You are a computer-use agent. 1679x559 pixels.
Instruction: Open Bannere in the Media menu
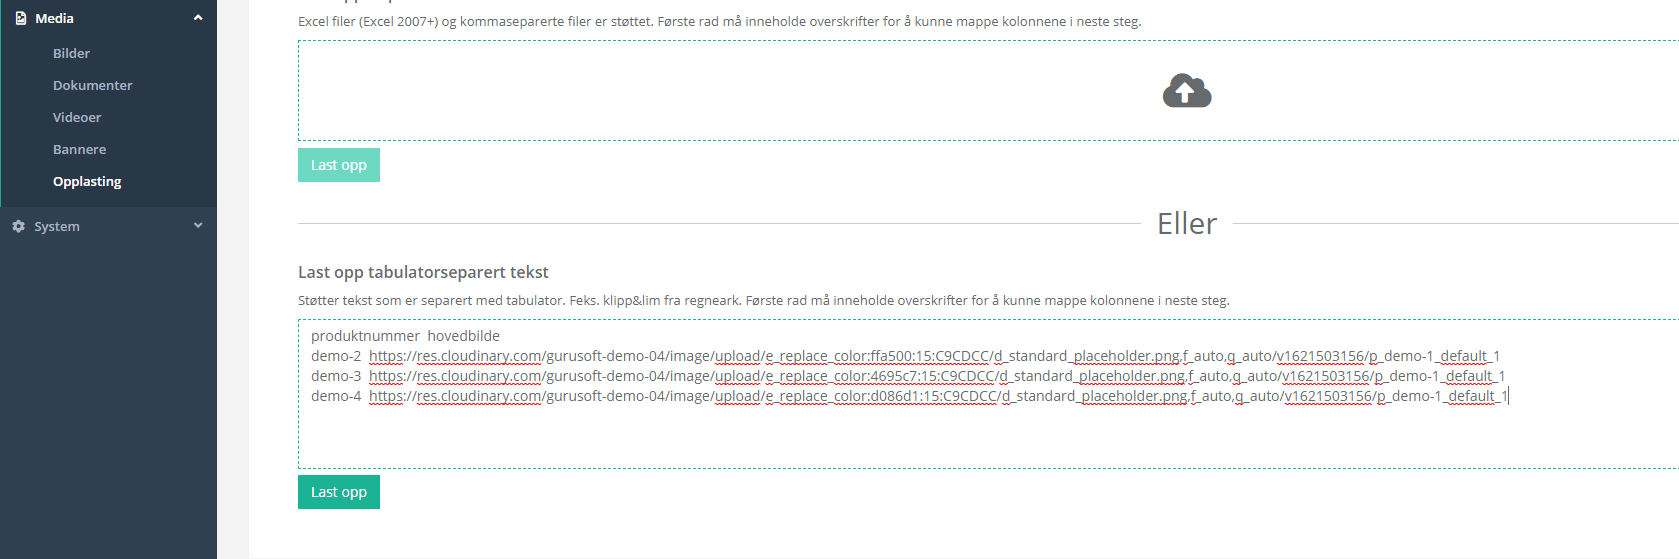point(79,149)
